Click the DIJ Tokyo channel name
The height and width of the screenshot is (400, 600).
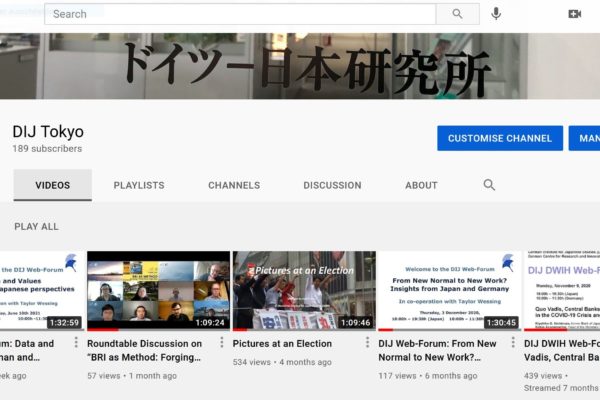click(x=48, y=132)
